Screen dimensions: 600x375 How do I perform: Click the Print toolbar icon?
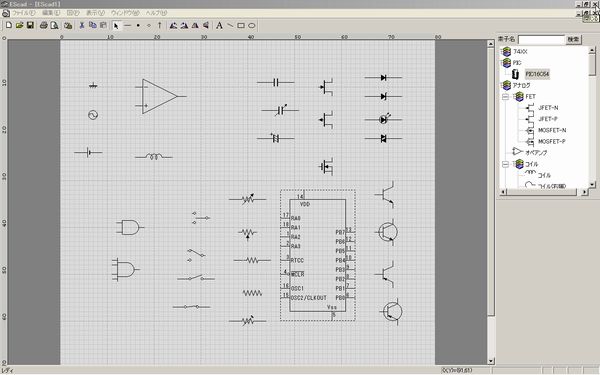coord(44,26)
